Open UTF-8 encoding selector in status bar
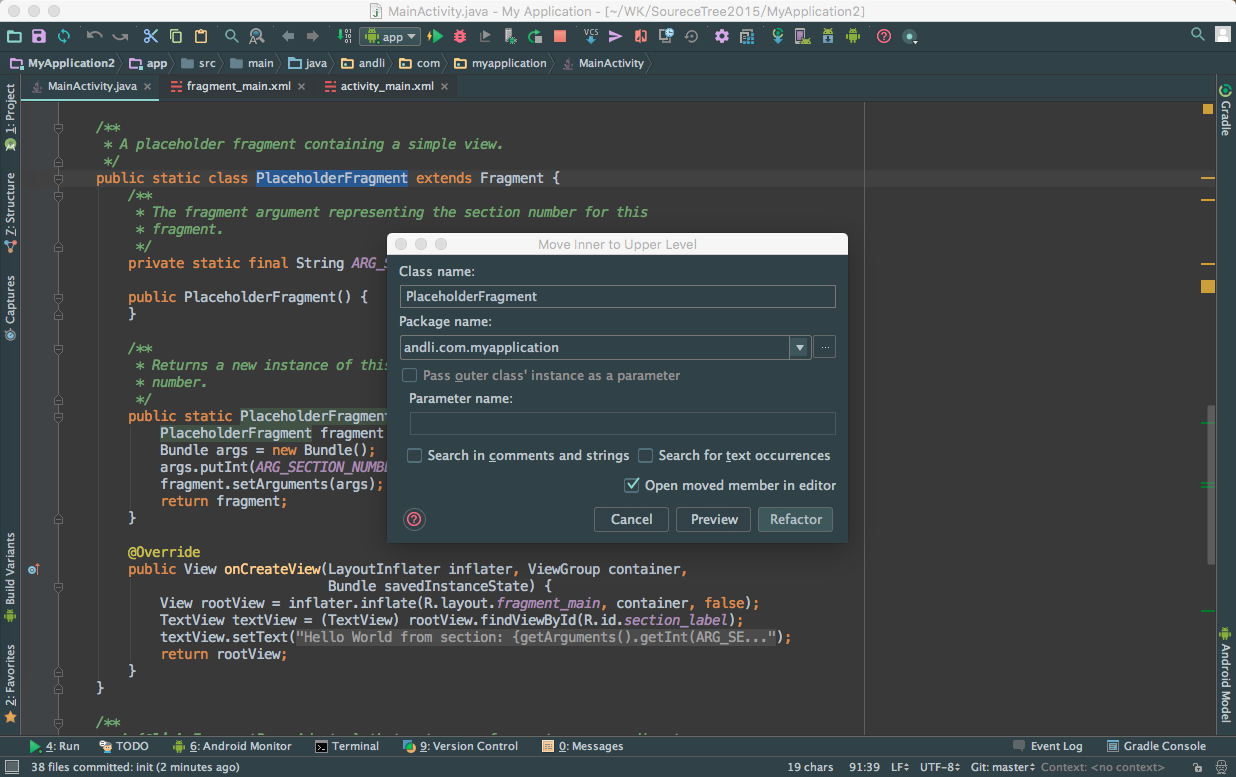The width and height of the screenshot is (1236, 777). [940, 767]
